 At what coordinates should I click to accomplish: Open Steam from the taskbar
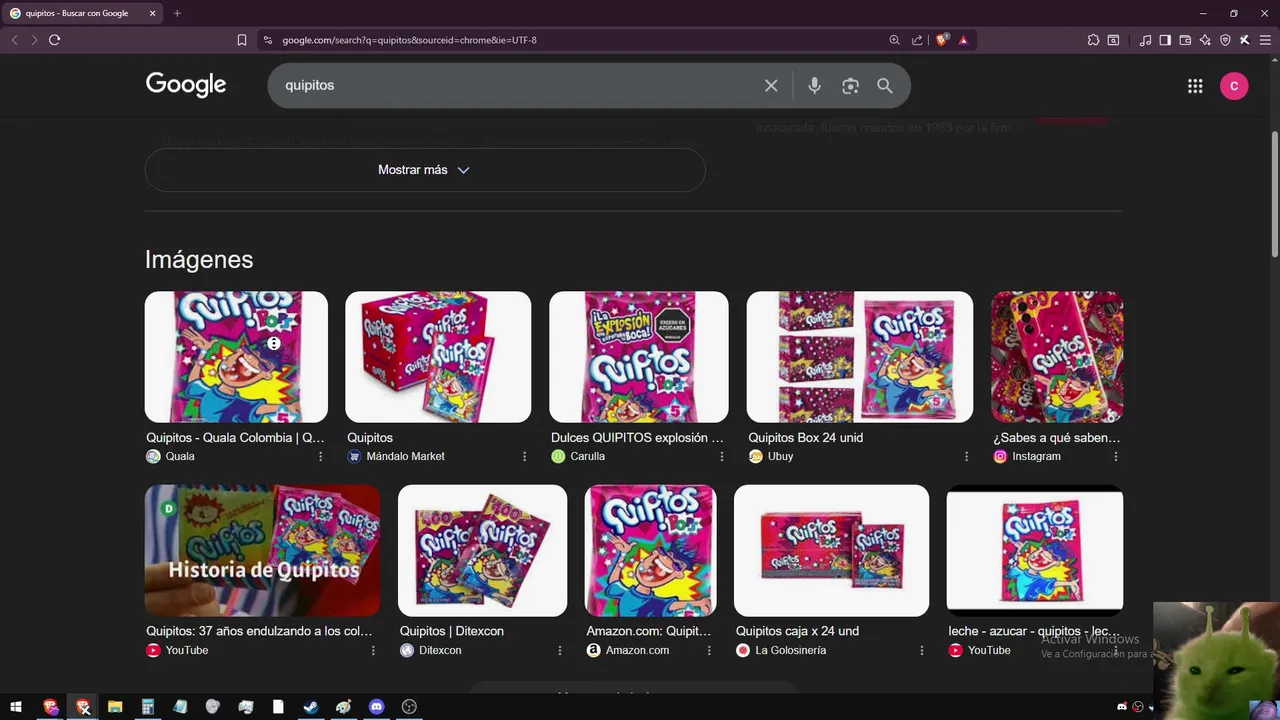311,707
